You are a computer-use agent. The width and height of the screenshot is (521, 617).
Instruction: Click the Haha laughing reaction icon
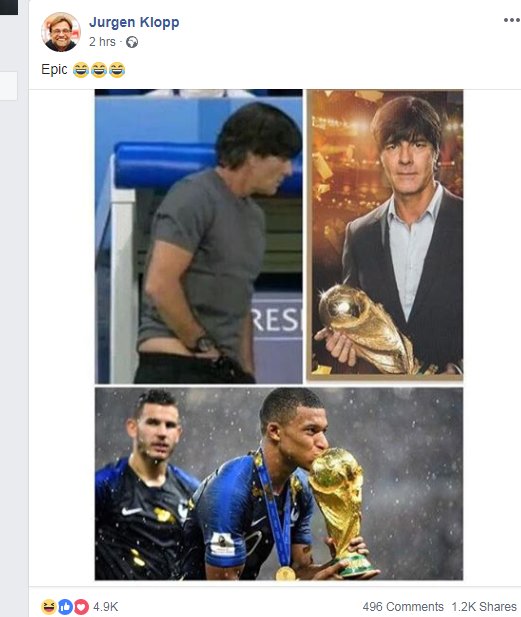(x=48, y=606)
